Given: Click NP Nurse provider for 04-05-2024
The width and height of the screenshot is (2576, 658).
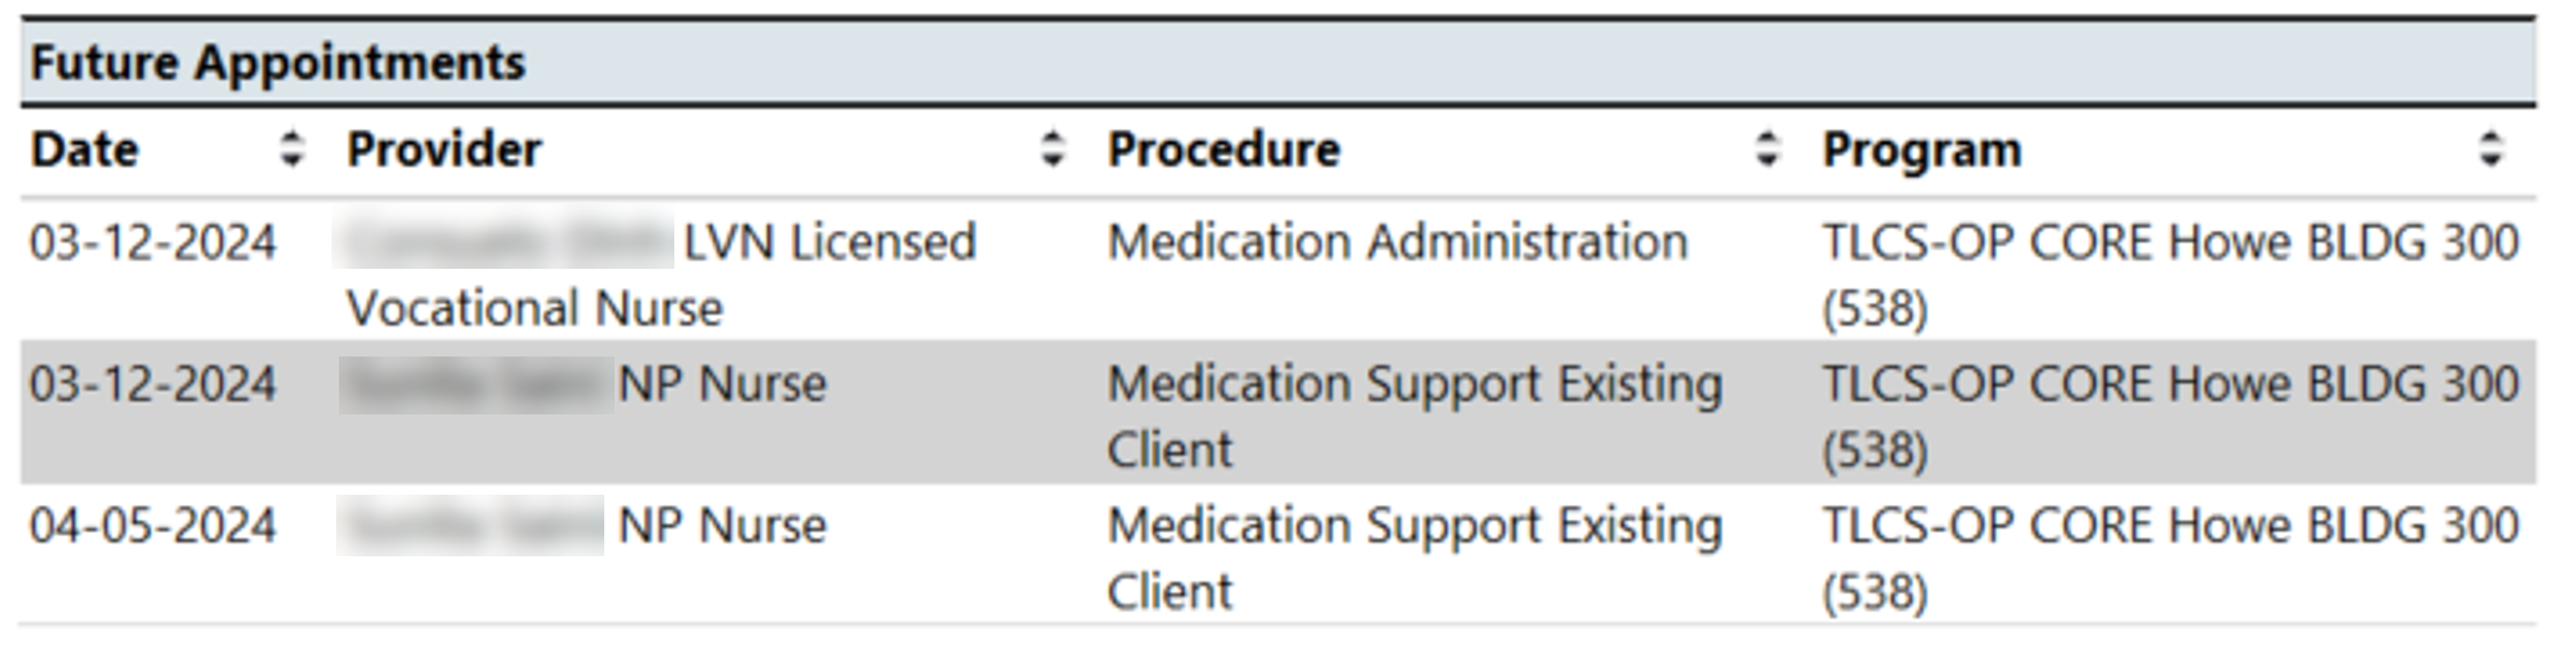Looking at the screenshot, I should (723, 526).
